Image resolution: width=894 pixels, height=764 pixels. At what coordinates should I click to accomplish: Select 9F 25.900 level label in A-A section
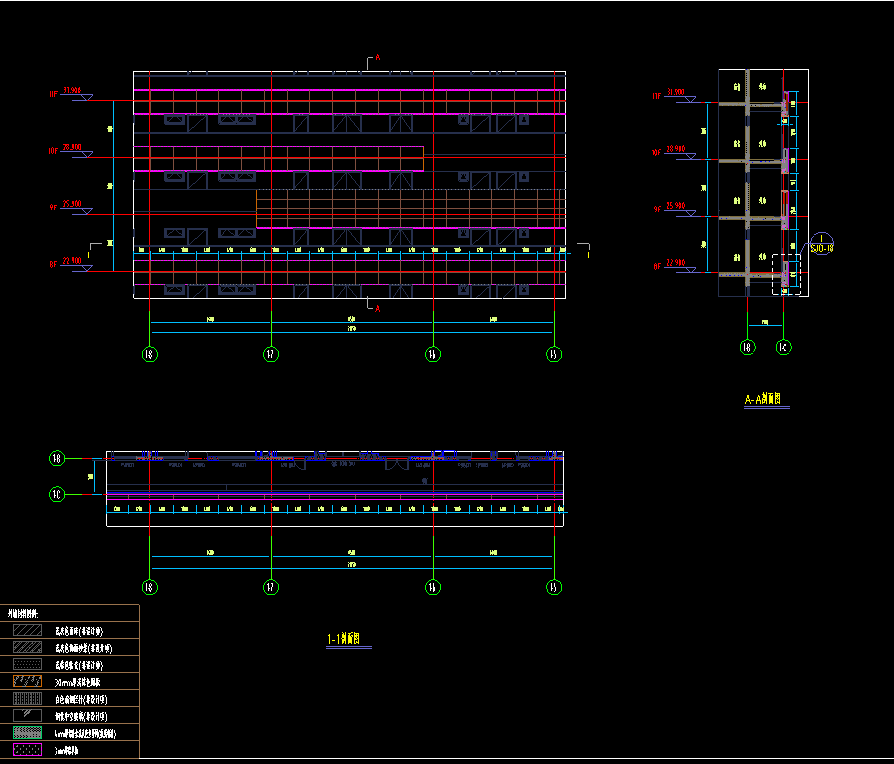pyautogui.click(x=674, y=209)
